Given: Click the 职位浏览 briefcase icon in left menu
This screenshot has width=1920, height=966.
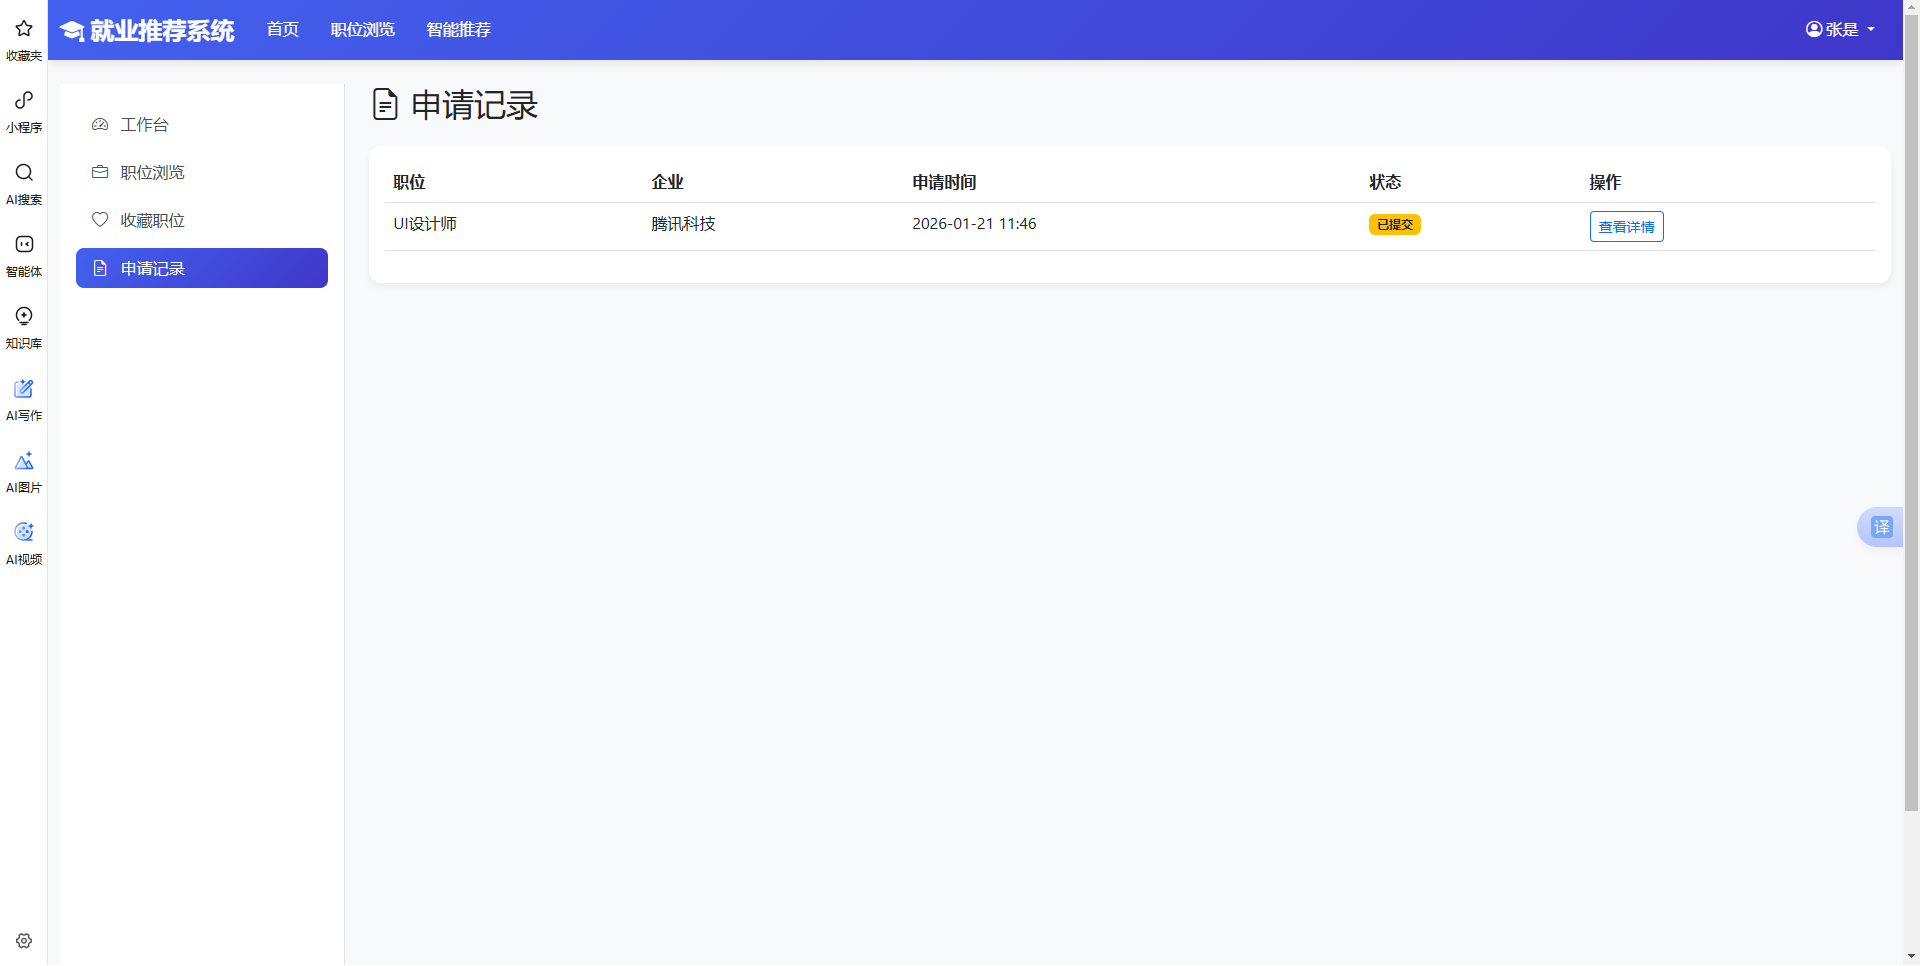Looking at the screenshot, I should coord(100,172).
